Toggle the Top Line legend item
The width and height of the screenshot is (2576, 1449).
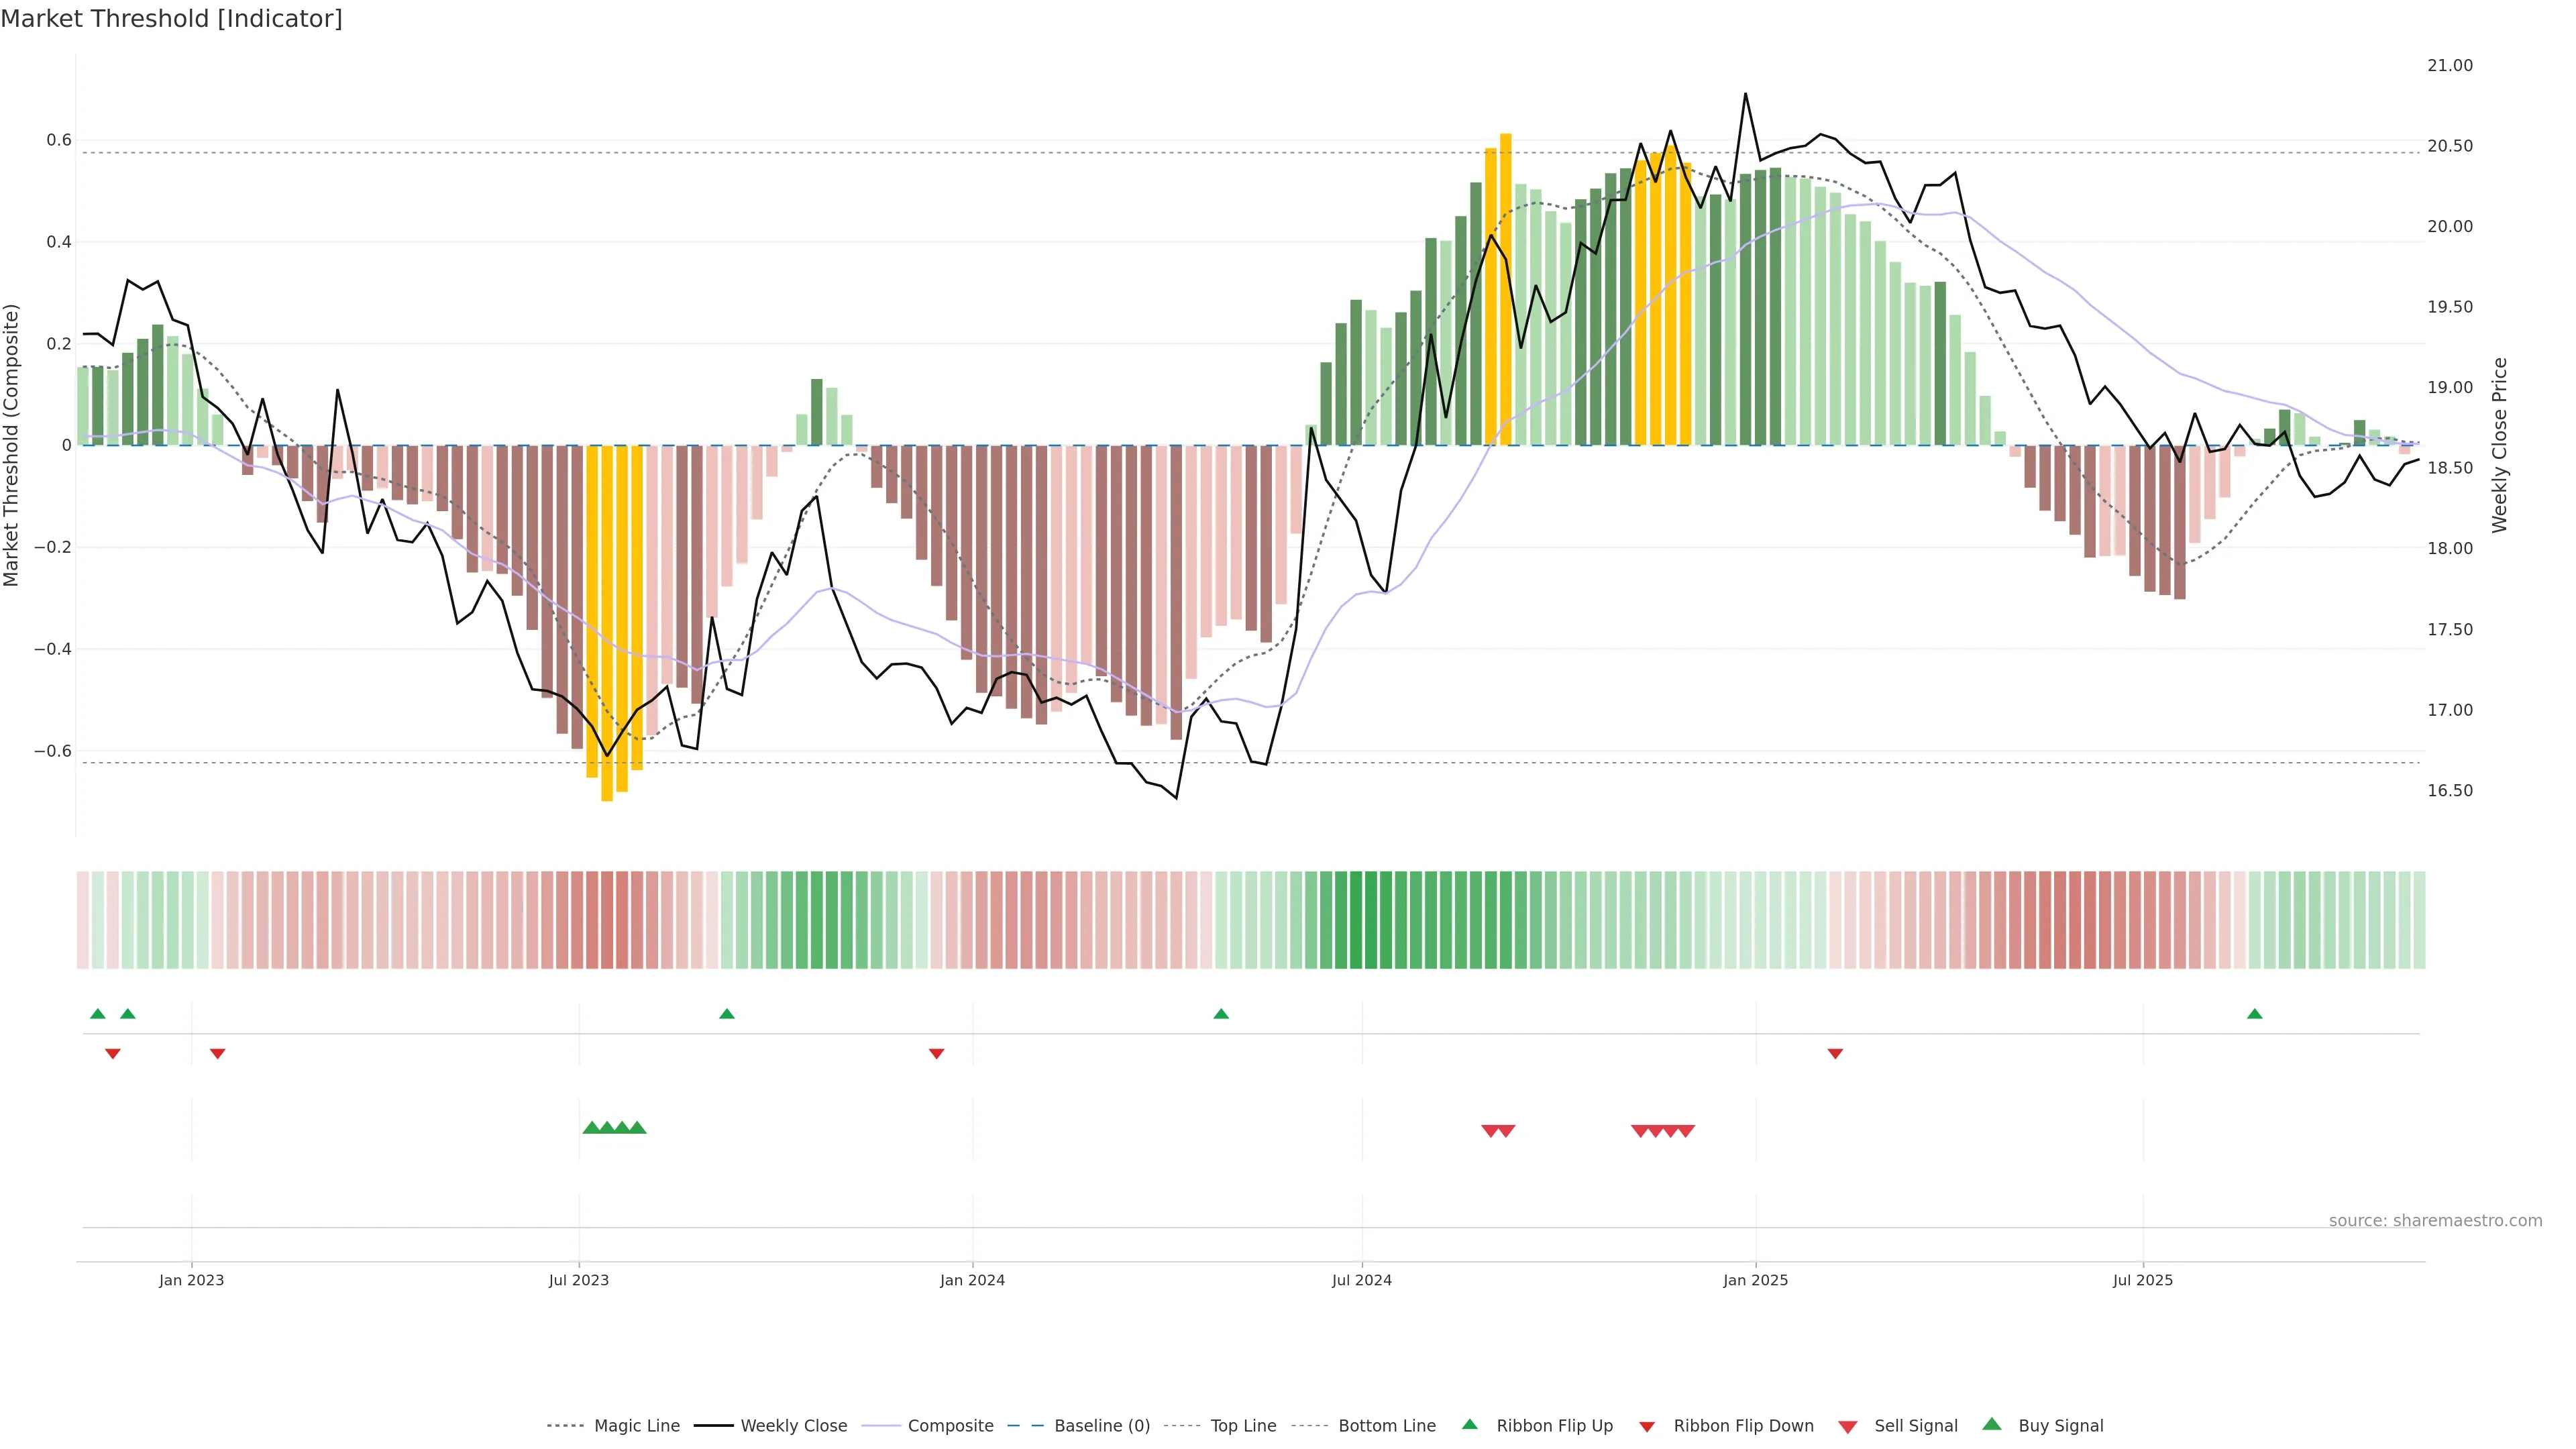point(1243,1426)
